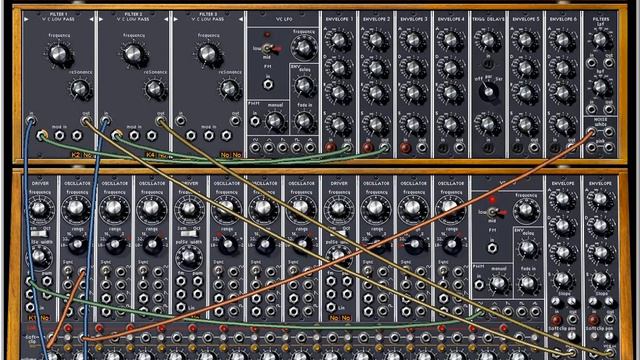640x360 pixels.
Task: Click the patched white noise output jack
Action: tap(591, 131)
